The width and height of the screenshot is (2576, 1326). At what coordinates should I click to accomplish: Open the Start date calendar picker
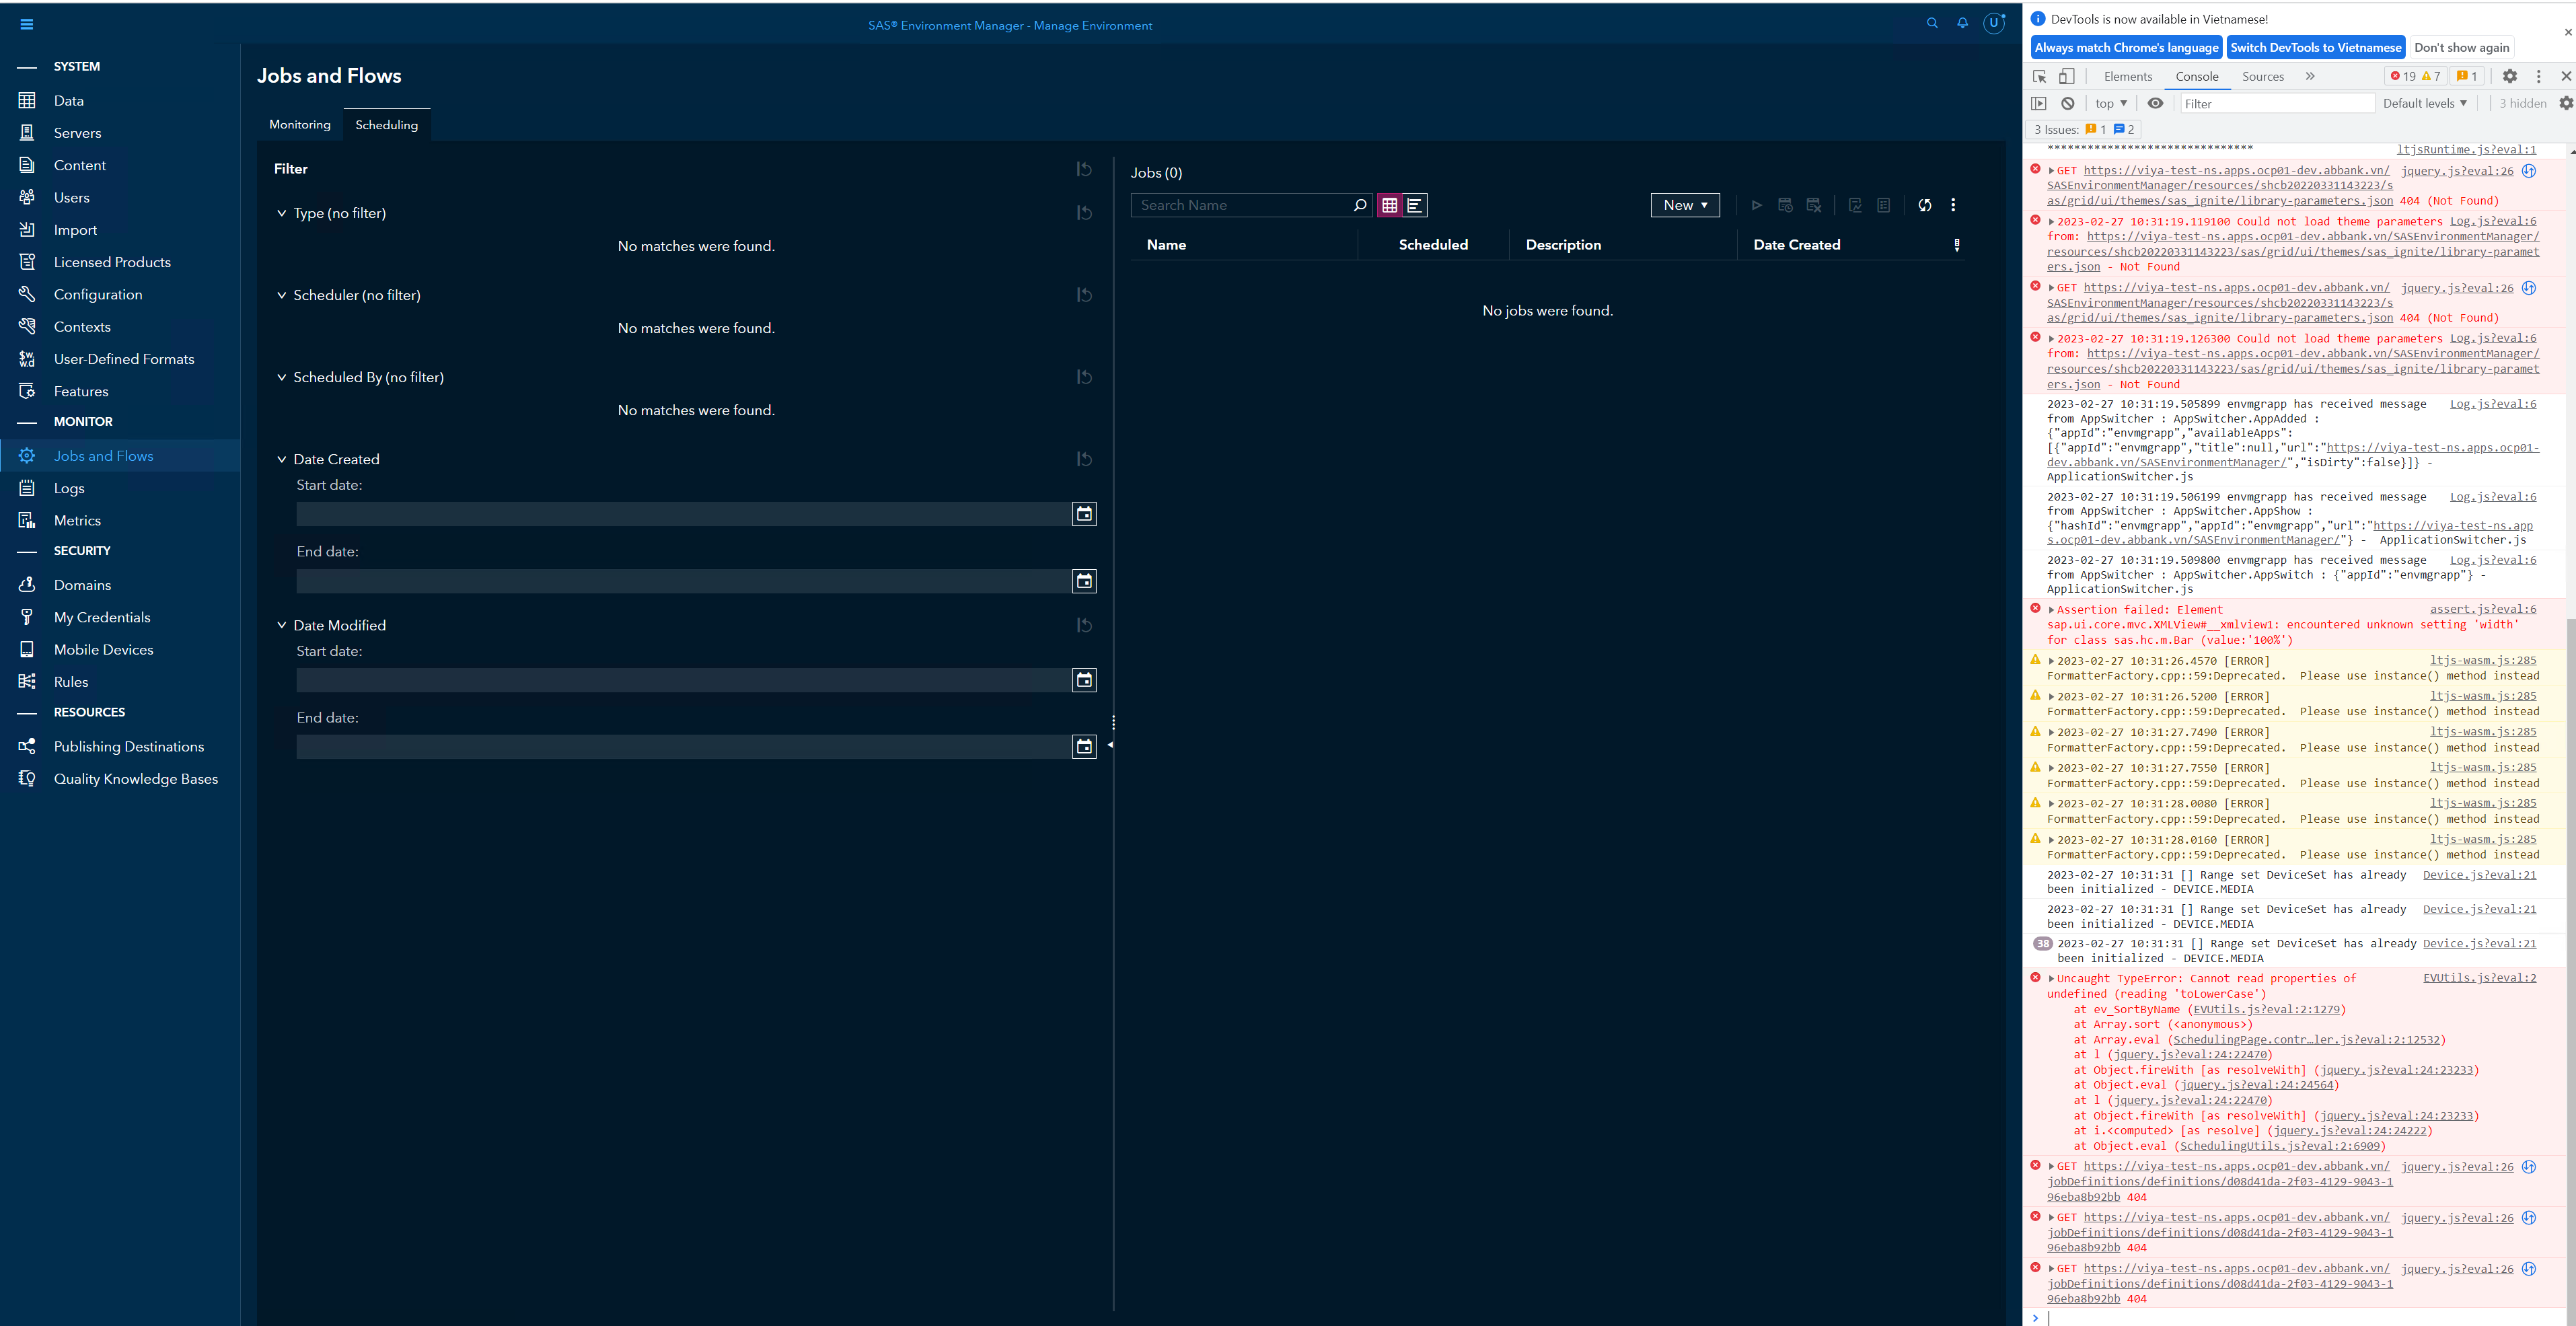pos(1084,513)
